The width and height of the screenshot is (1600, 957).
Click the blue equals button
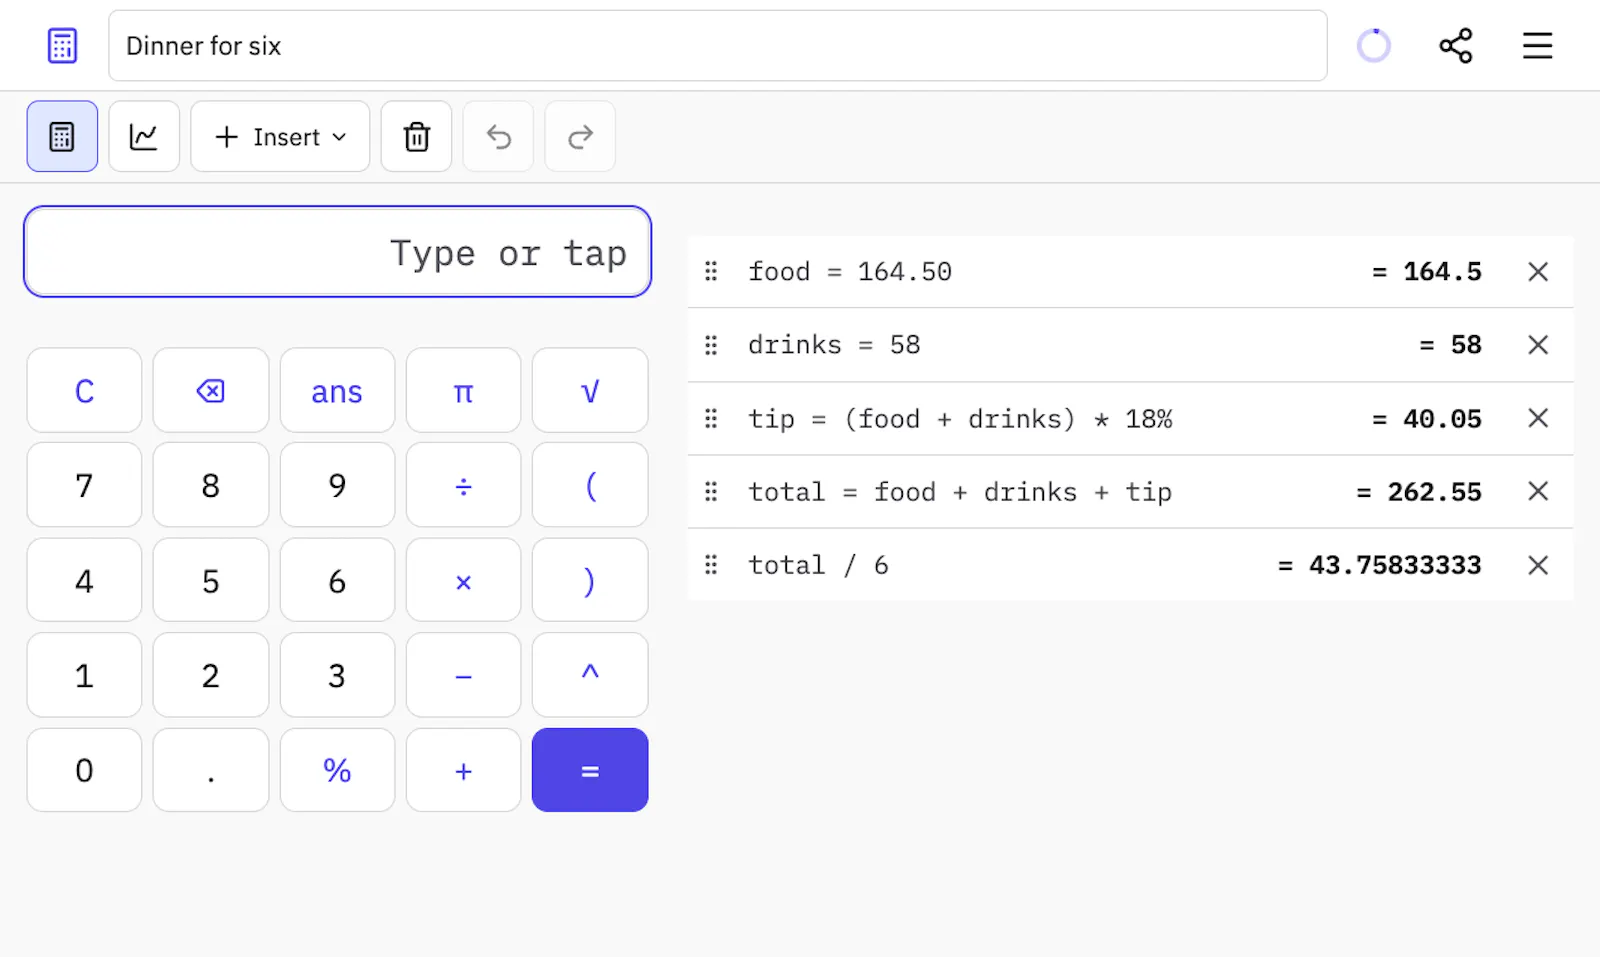(590, 770)
